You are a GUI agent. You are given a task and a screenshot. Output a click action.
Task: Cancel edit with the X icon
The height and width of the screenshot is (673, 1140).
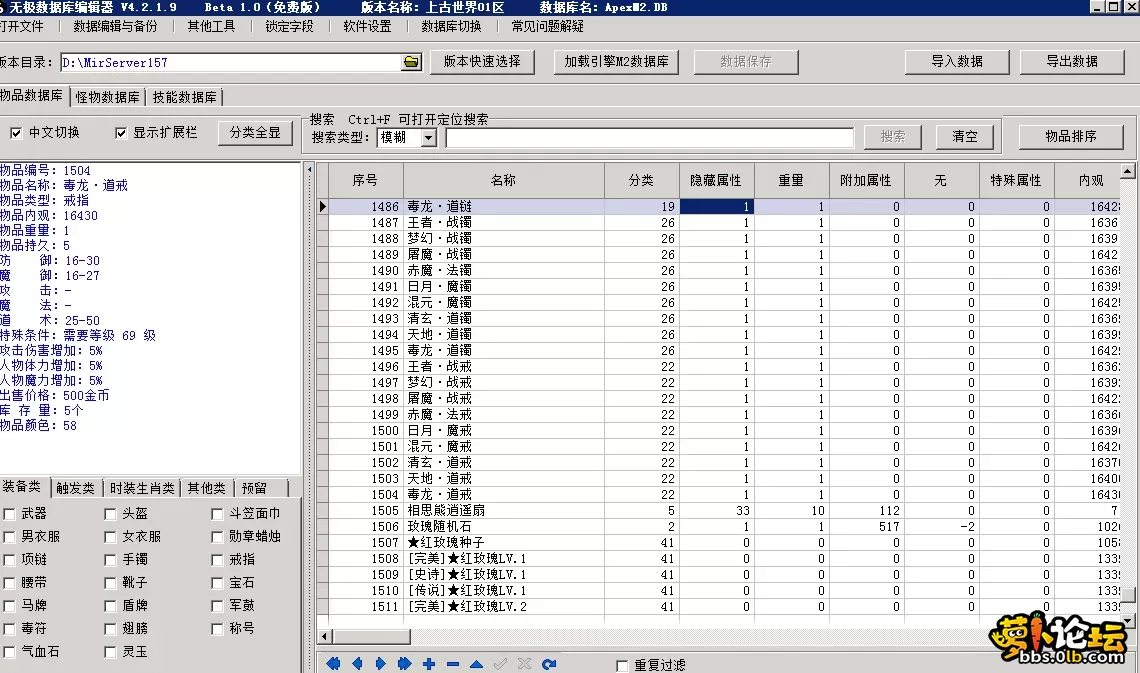524,664
